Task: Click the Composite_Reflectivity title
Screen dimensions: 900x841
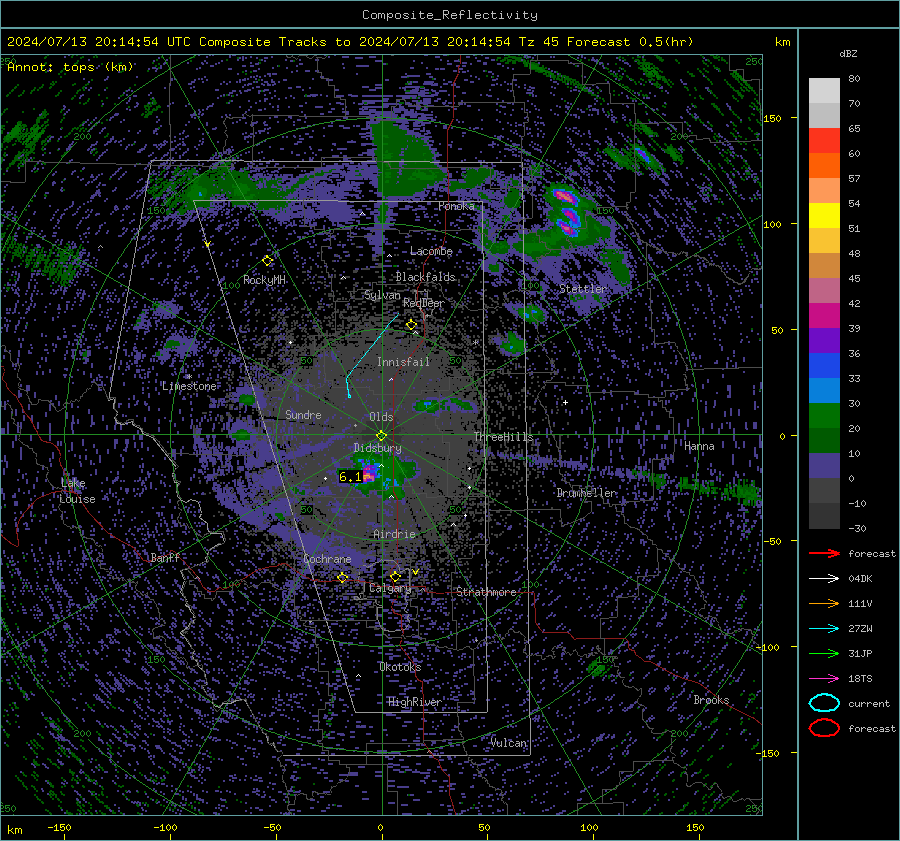Action: 449,15
